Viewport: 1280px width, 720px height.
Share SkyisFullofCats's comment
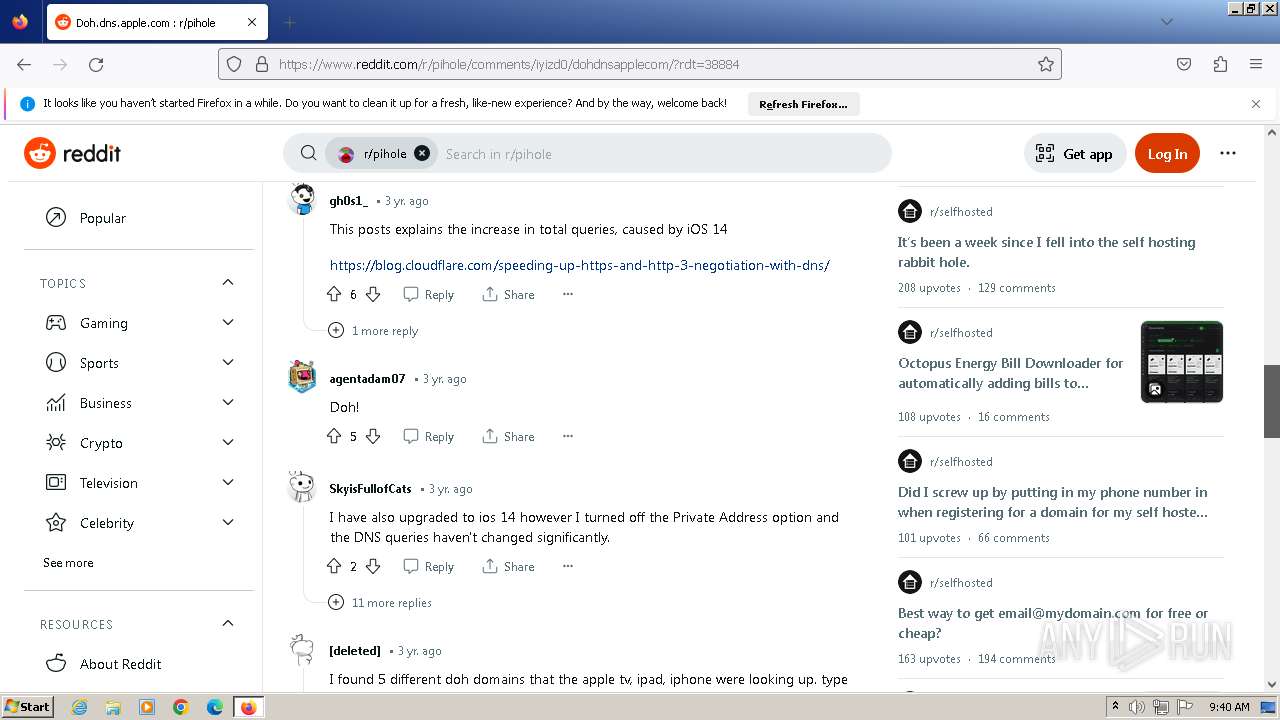[508, 566]
